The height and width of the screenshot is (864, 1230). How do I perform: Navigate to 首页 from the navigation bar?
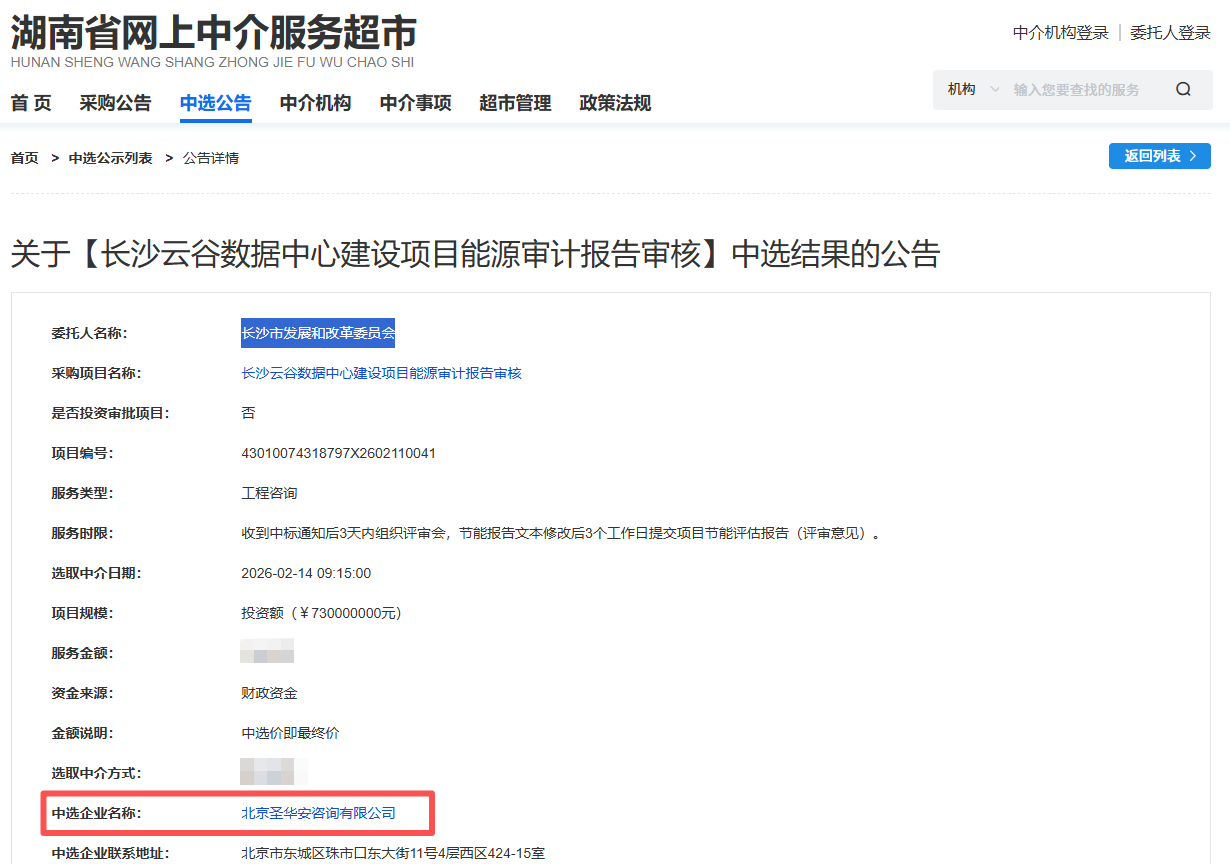[x=30, y=103]
